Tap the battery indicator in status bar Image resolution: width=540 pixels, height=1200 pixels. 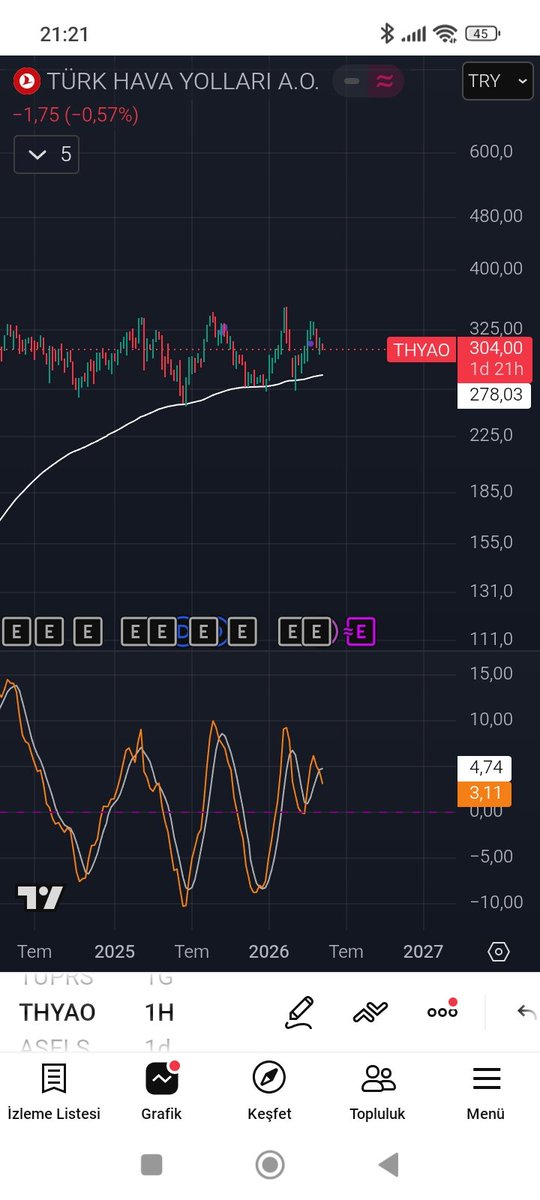483,34
